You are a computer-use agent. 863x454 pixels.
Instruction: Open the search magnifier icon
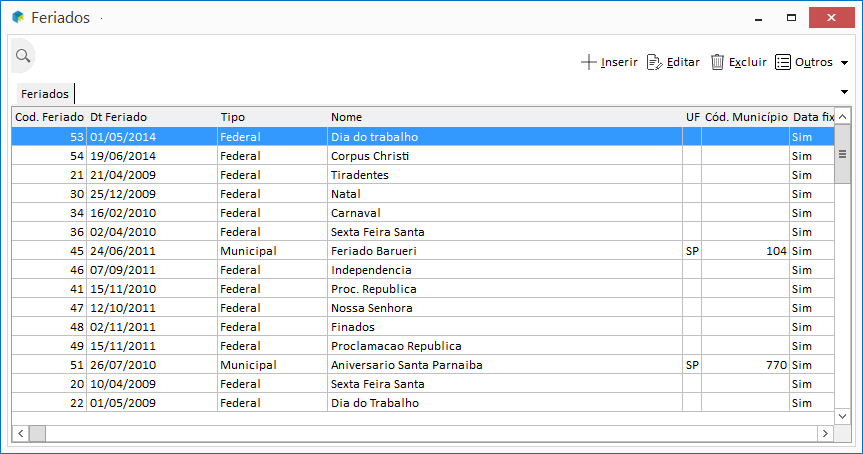pyautogui.click(x=23, y=56)
